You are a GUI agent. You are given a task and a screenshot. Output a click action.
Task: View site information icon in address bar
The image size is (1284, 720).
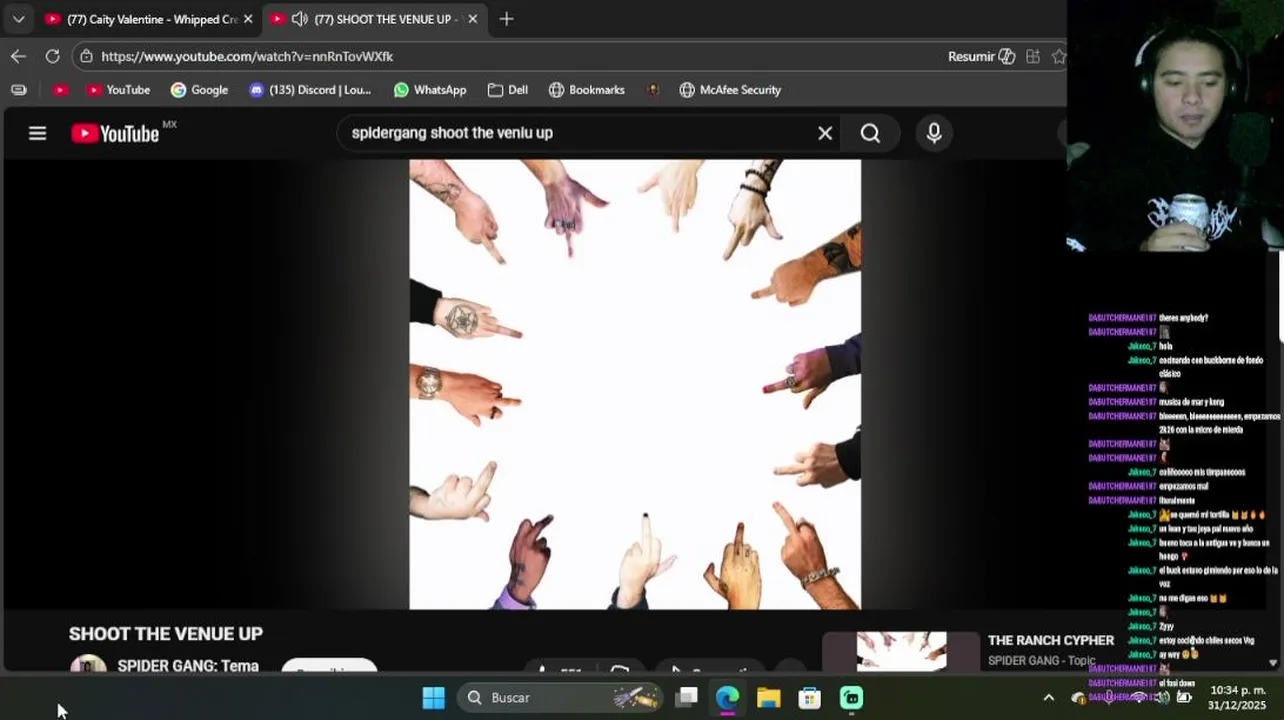tap(86, 56)
